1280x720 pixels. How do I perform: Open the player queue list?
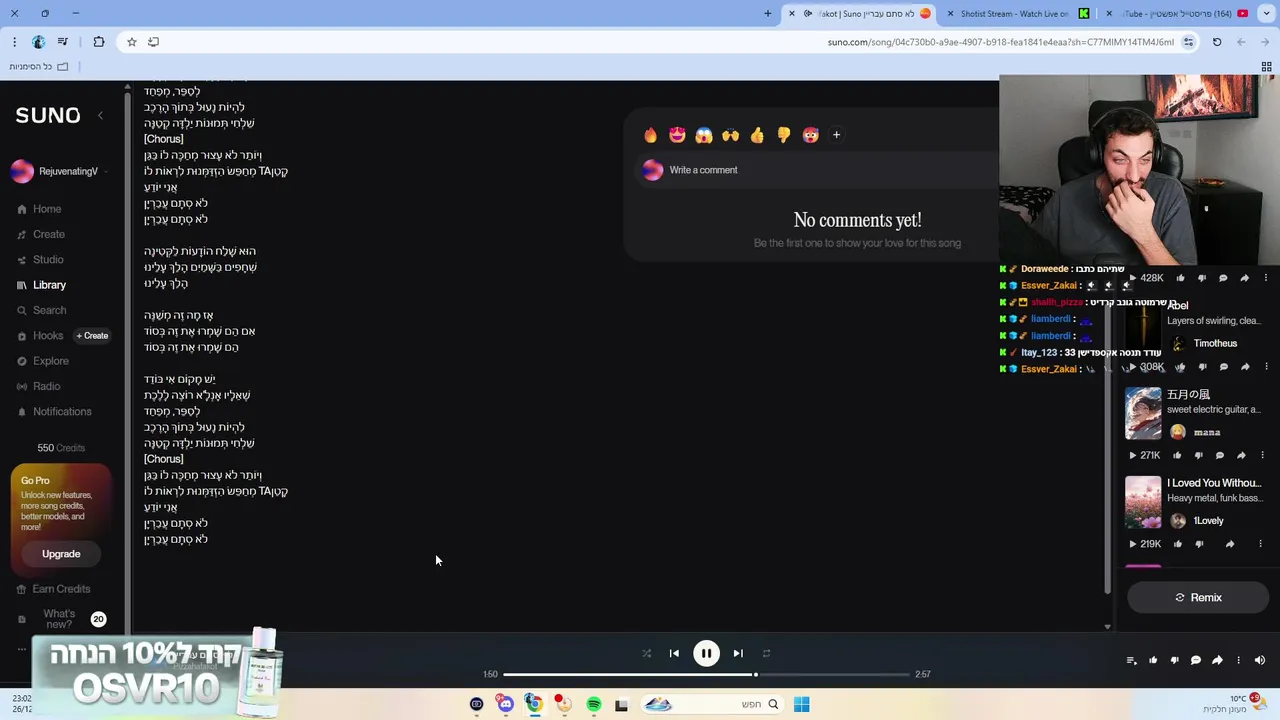[1131, 660]
